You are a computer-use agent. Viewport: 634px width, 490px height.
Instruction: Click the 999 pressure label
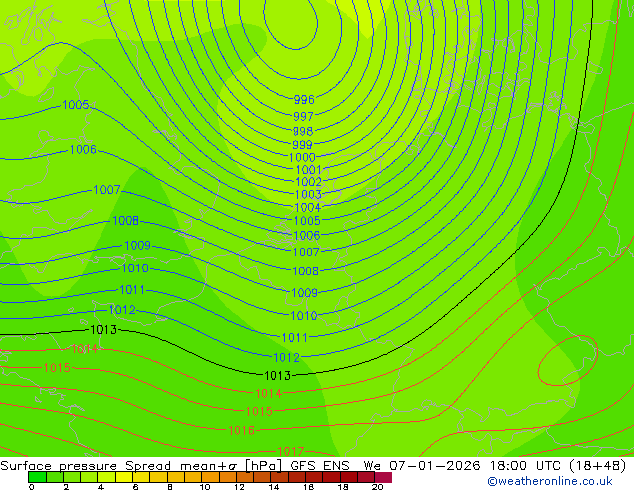pos(302,144)
